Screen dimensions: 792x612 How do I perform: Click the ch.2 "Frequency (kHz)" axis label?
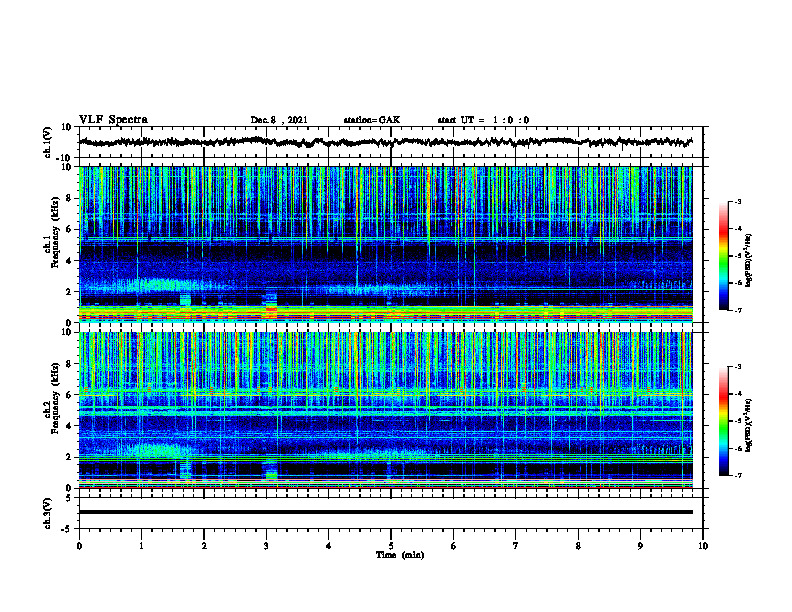(x=56, y=397)
